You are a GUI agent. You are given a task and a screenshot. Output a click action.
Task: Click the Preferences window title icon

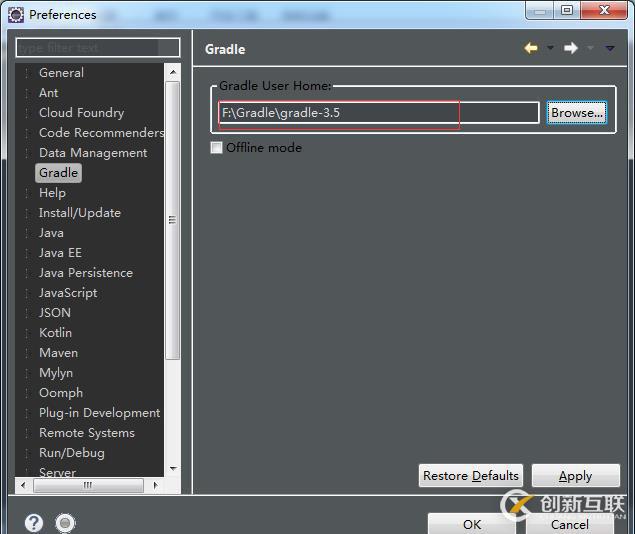coord(16,15)
